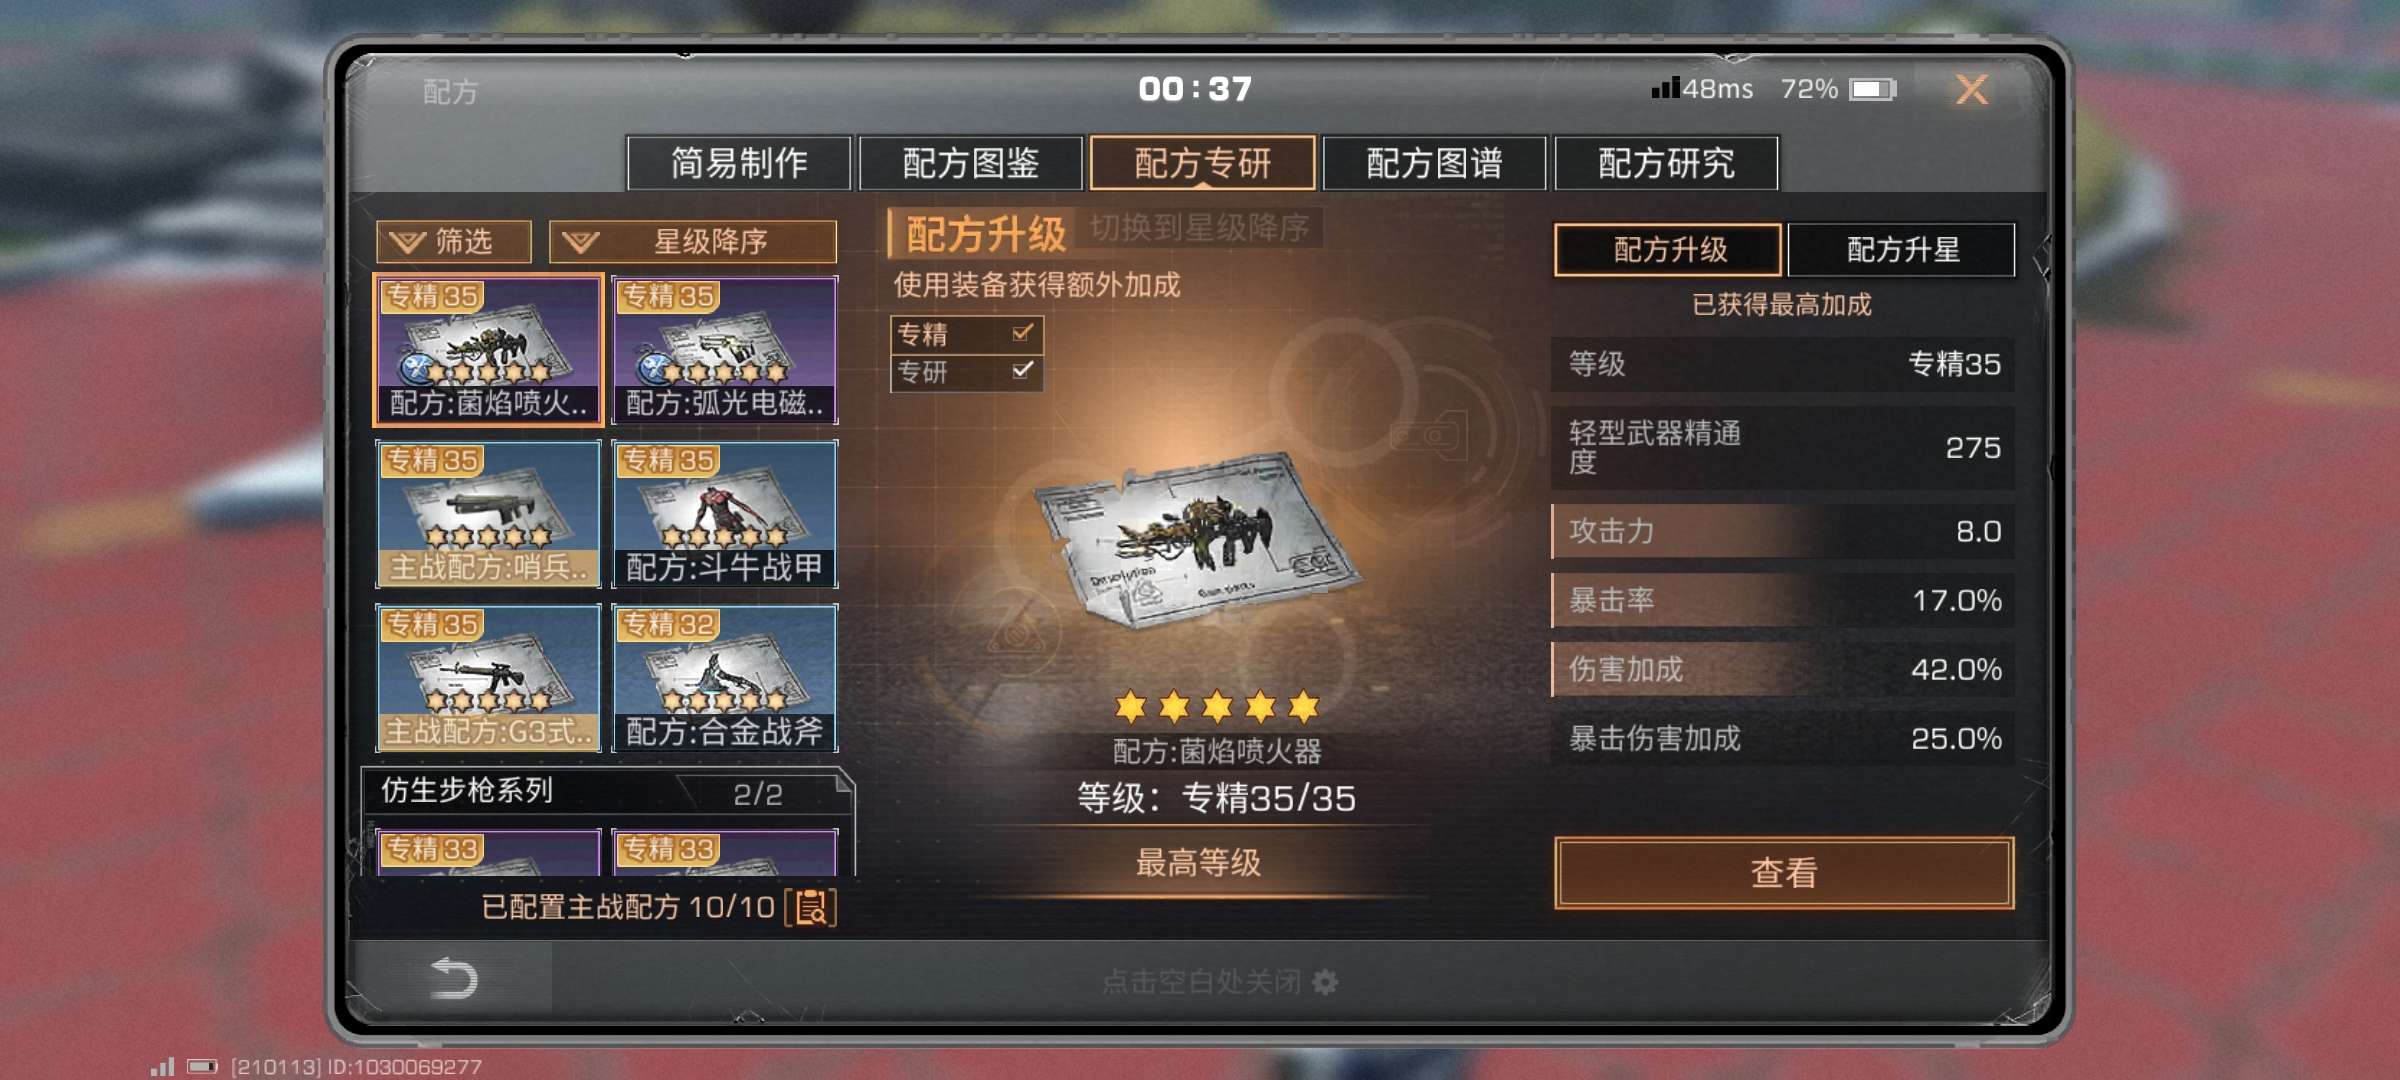Switch to the 配方研究 tab
This screenshot has width=2400, height=1080.
[x=1666, y=162]
